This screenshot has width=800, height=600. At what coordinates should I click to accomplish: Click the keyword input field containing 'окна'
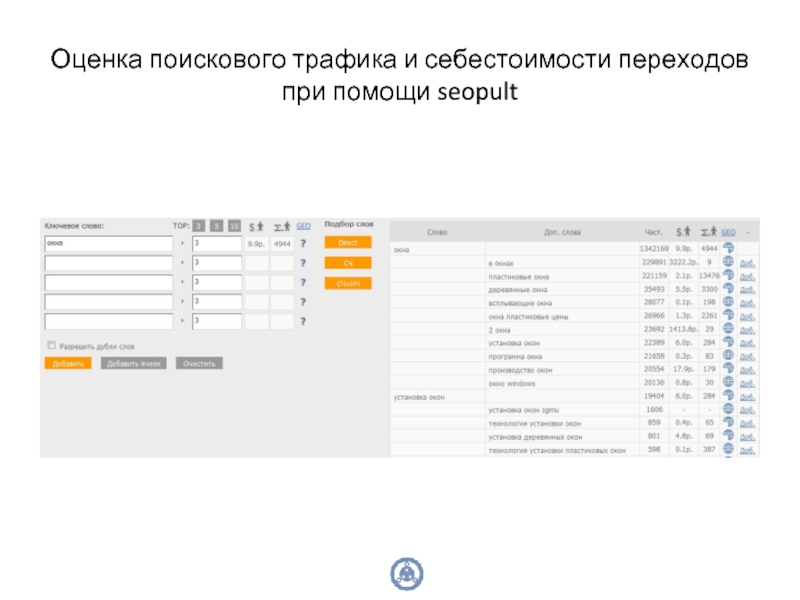[x=109, y=243]
